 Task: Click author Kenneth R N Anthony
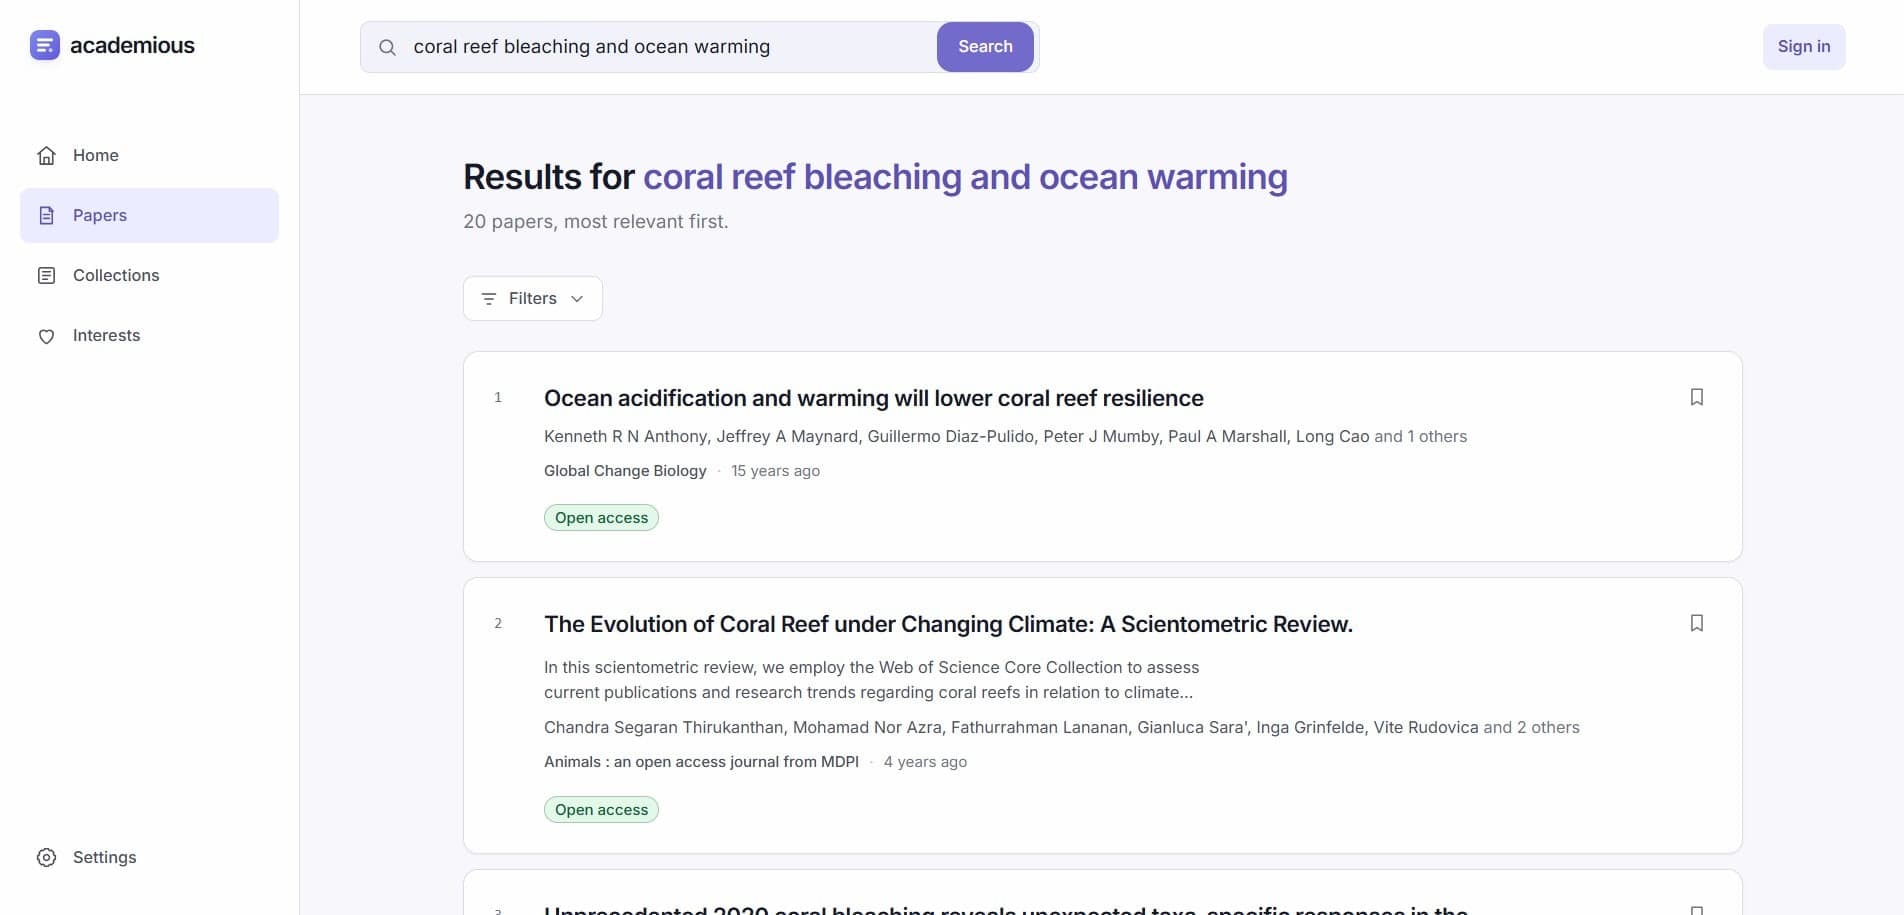(625, 437)
